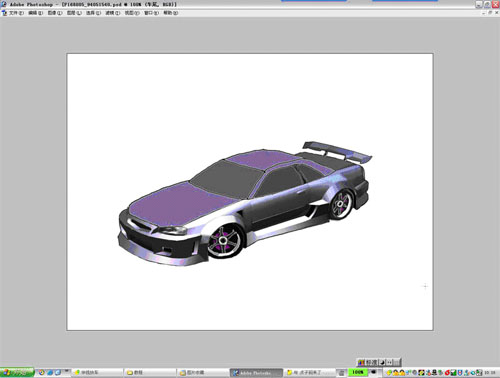The width and height of the screenshot is (500, 378).
Task: Click the IME toolbar colorful logo icon
Action: point(361,362)
